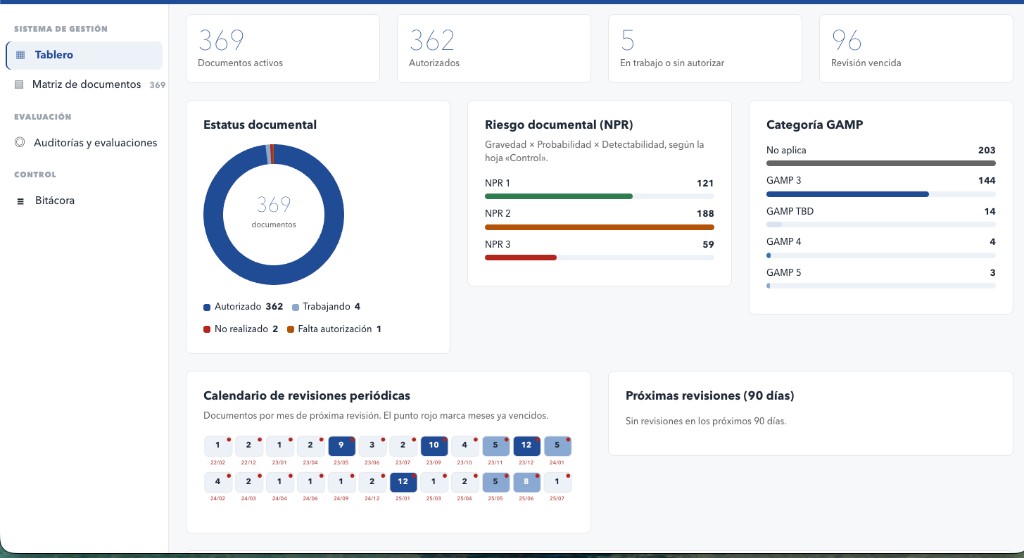The image size is (1024, 558).
Task: Click the Próximas revisiones (90 días) heading
Action: [x=710, y=396]
